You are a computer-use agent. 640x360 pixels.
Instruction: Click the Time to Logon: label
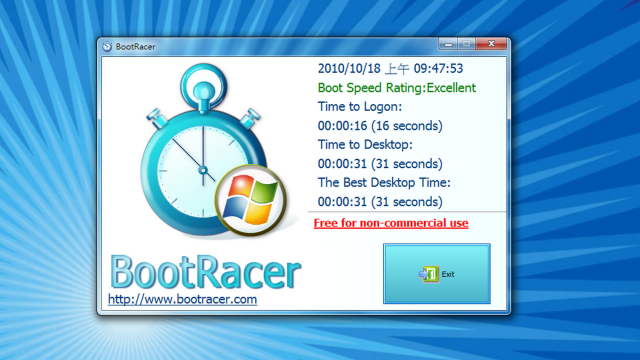[x=360, y=107]
